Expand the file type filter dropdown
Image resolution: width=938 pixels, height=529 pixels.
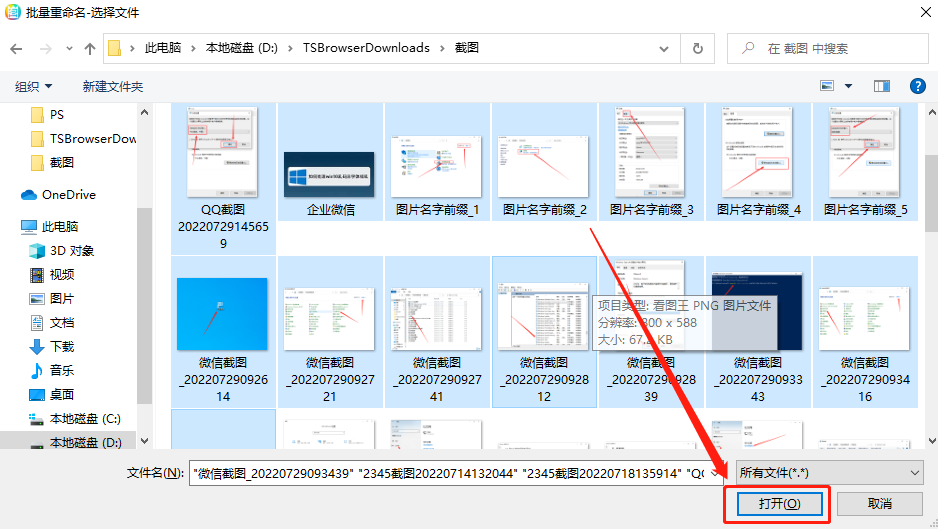tap(828, 472)
